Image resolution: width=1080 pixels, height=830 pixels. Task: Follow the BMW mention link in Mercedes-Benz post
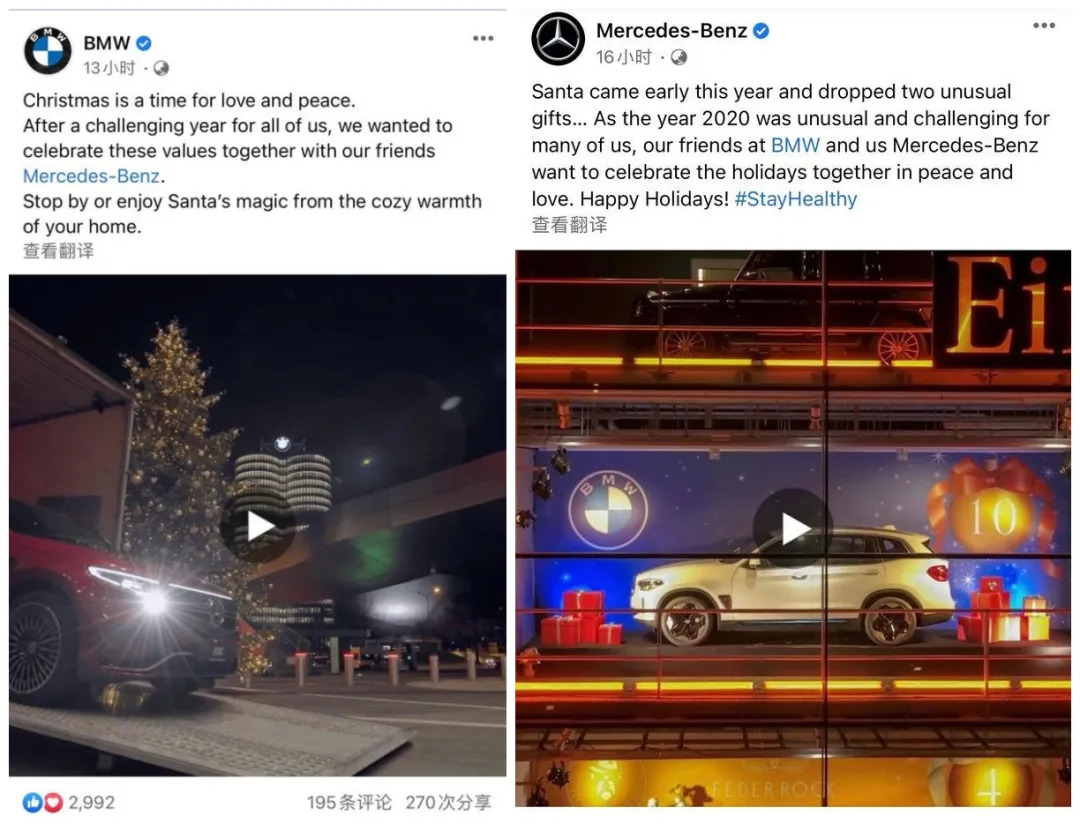coord(795,145)
